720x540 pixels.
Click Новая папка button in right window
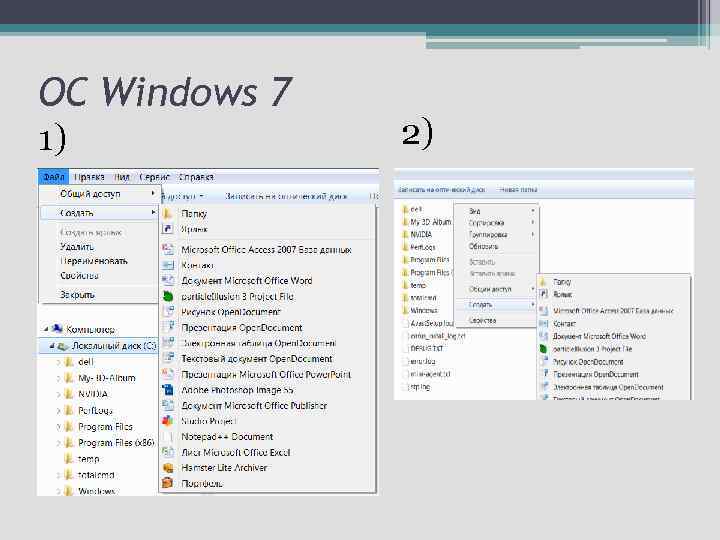(518, 189)
